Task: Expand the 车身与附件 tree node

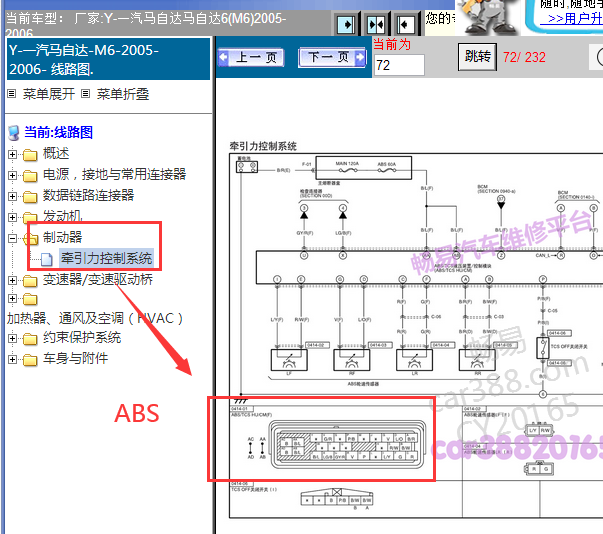Action: (12, 359)
